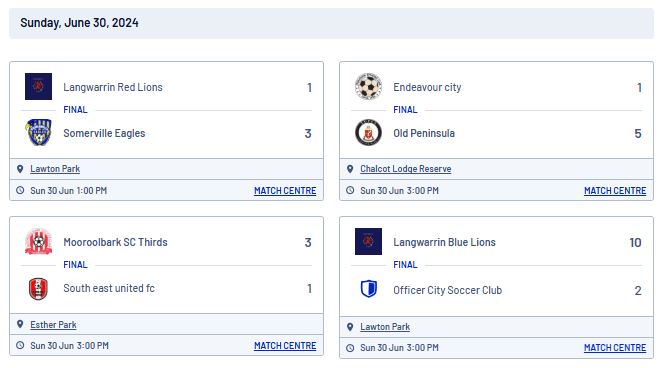Click the Langwarrin Red Lions team logo
664x368 pixels.
point(38,86)
